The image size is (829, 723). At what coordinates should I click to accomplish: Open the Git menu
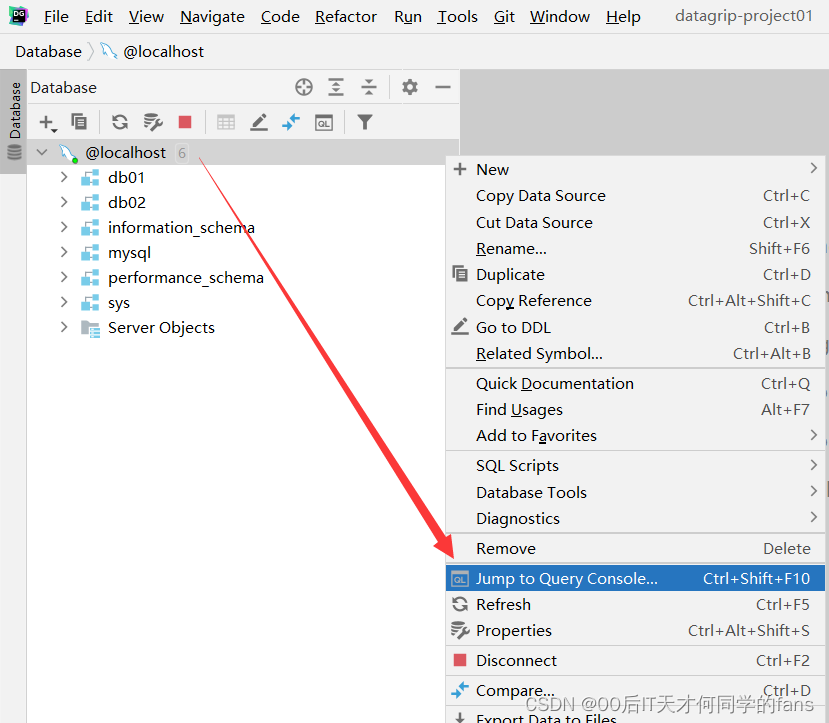[504, 17]
